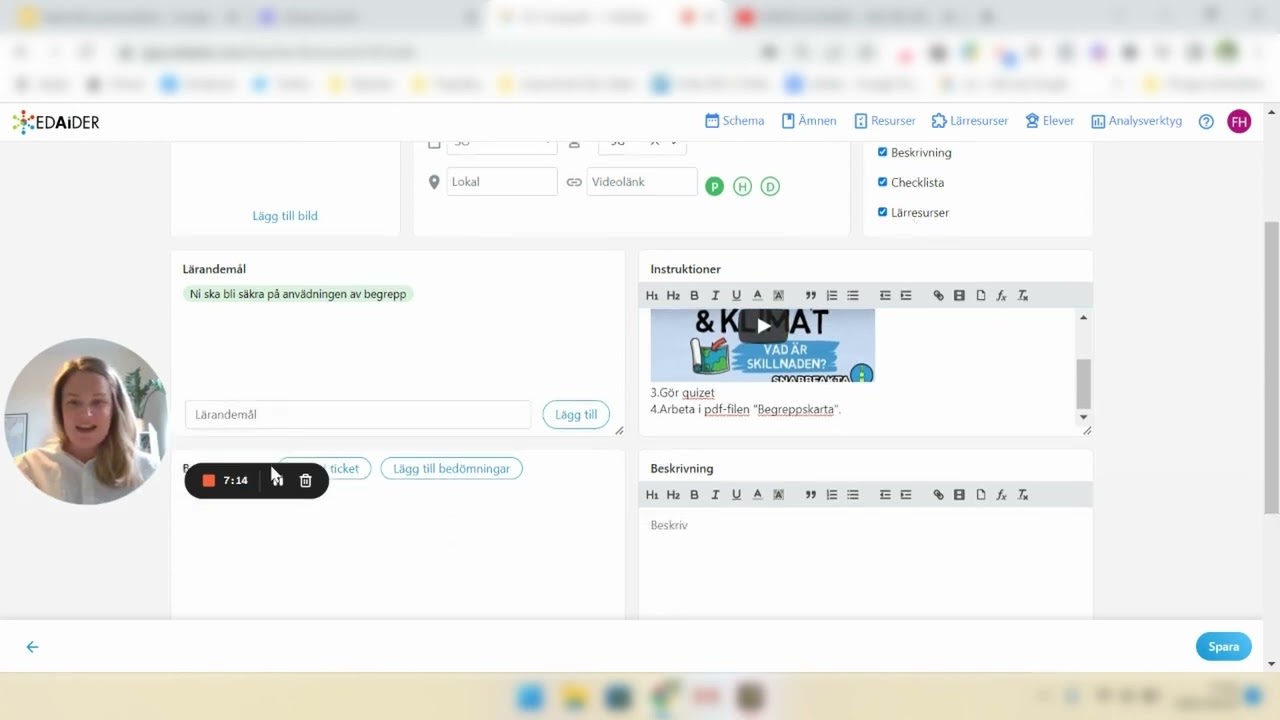Open Resurser in top navigation
The image size is (1280, 720).
pos(885,121)
